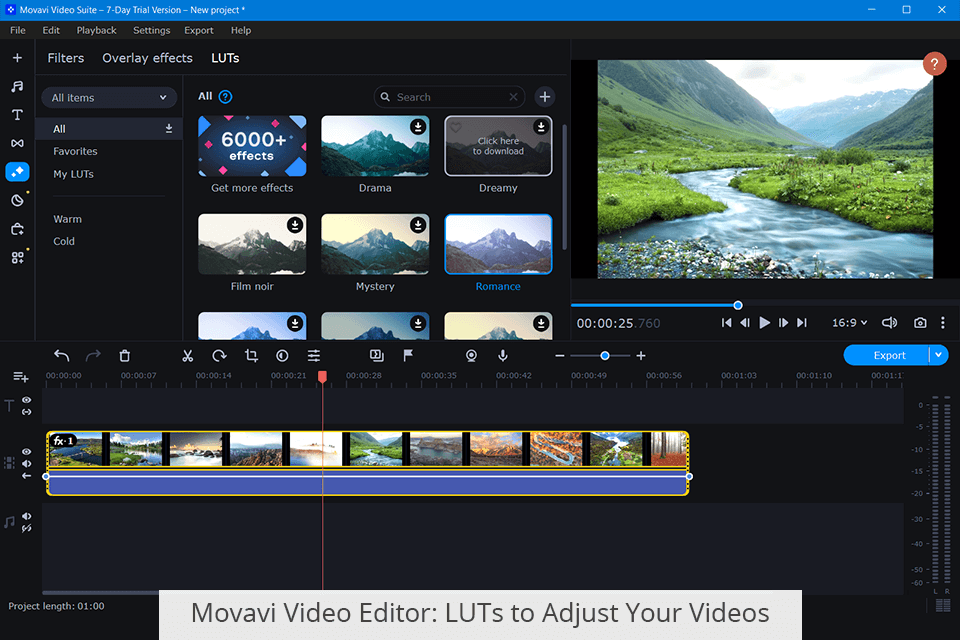Open the Edit menu
Screen dimensions: 960x640
point(51,30)
